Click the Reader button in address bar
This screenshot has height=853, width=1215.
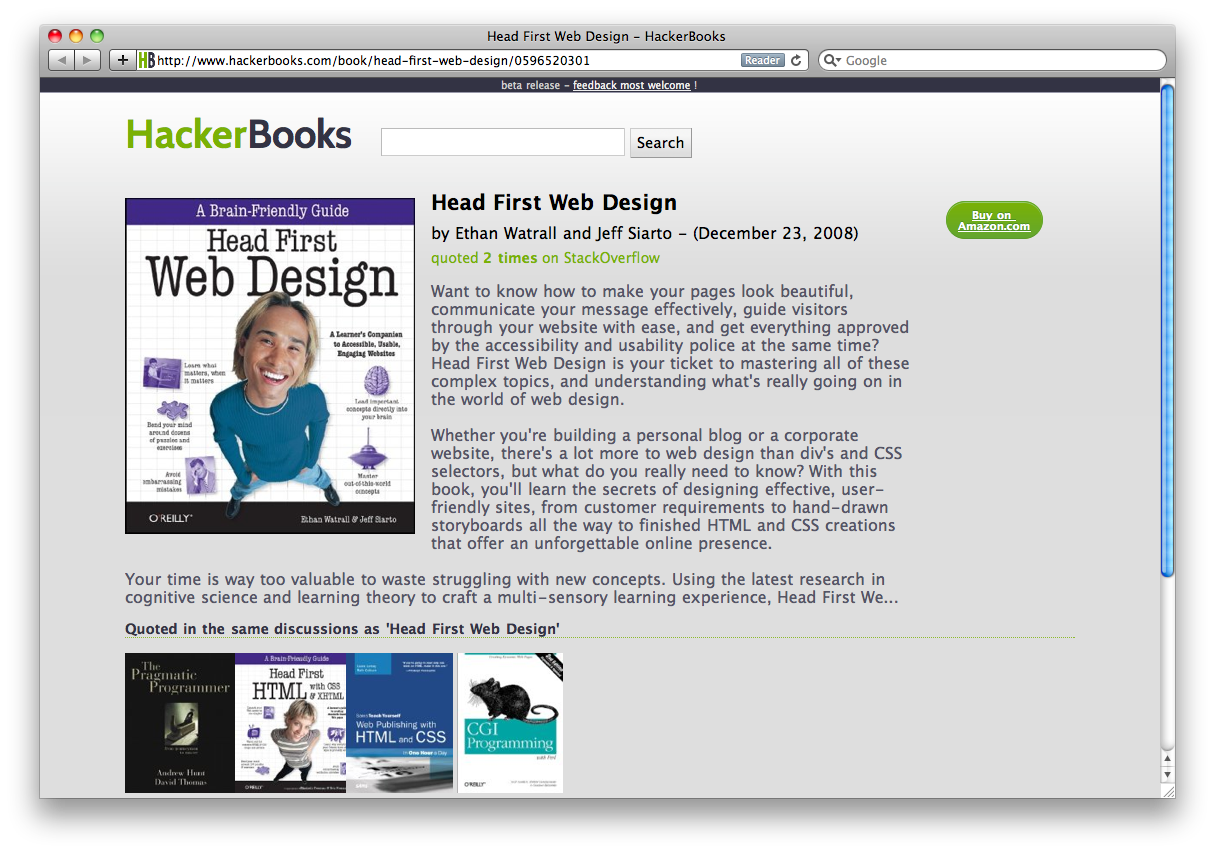click(762, 60)
